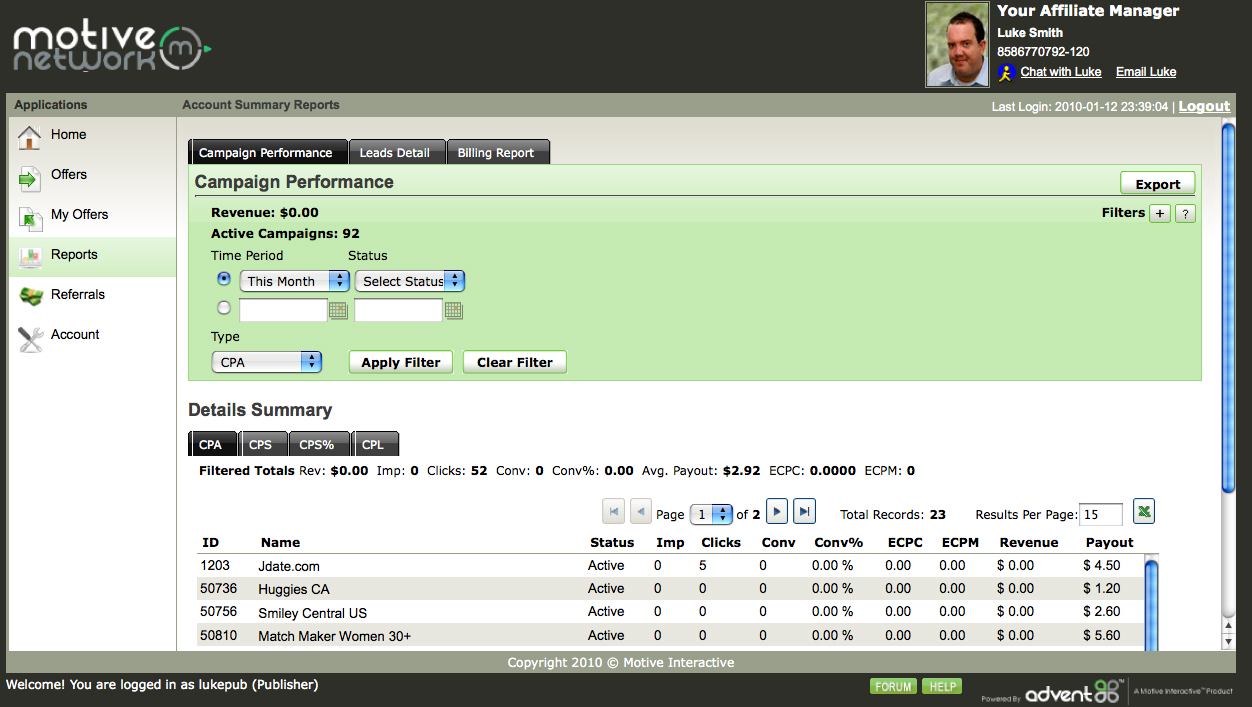The width and height of the screenshot is (1252, 707).
Task: Click the Home house icon
Action: pyautogui.click(x=30, y=137)
